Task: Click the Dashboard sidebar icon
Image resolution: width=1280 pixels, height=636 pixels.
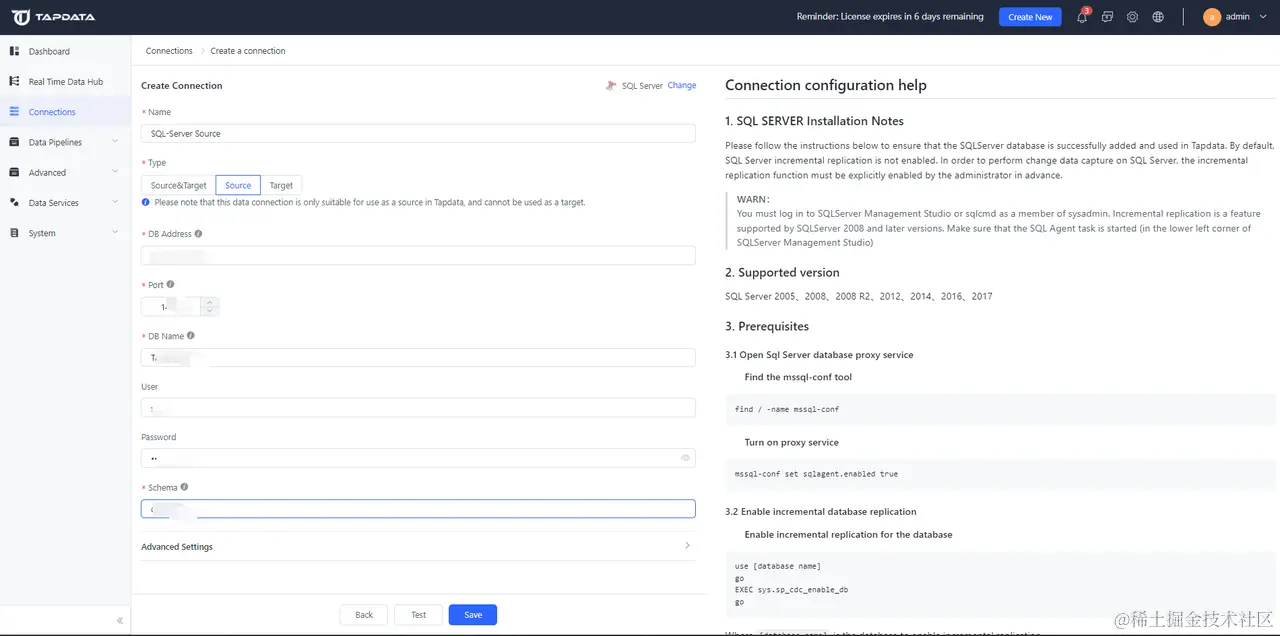Action: coord(14,51)
